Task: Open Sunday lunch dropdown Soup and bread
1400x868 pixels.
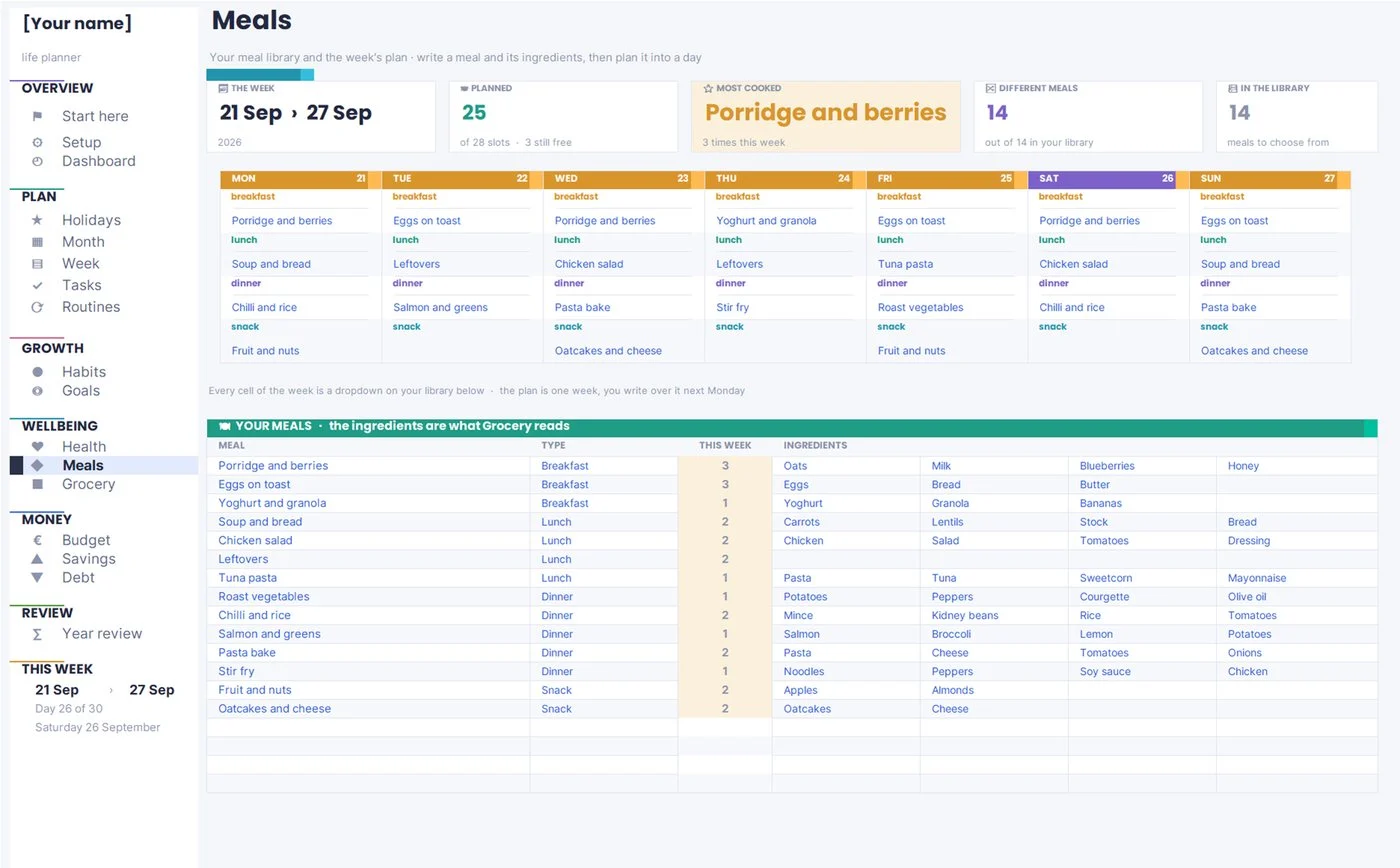Action: pos(1270,264)
